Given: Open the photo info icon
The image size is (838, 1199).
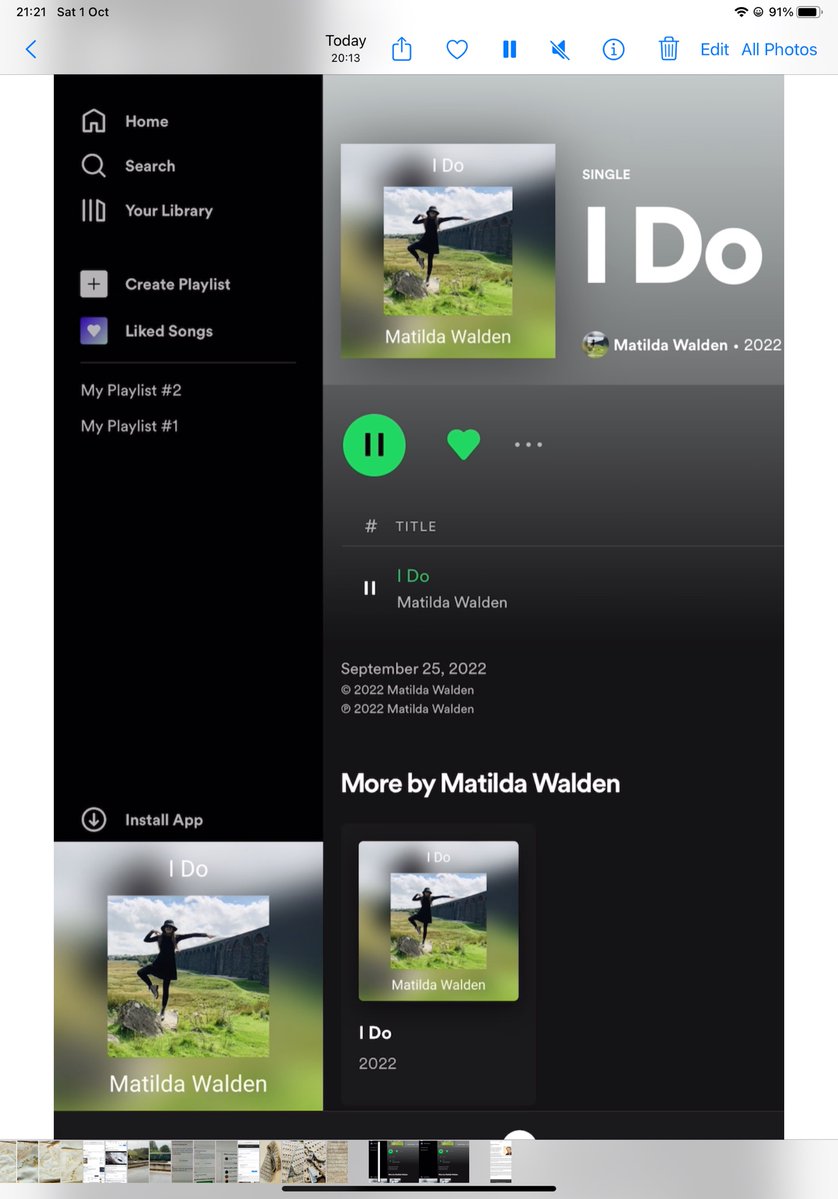Looking at the screenshot, I should pos(613,50).
